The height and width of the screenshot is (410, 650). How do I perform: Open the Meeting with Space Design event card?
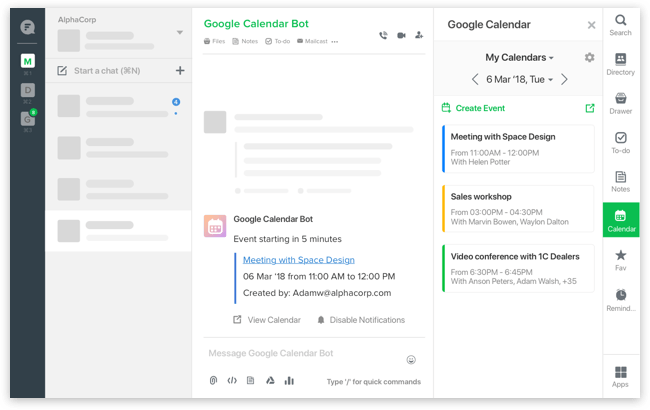pyautogui.click(x=518, y=149)
